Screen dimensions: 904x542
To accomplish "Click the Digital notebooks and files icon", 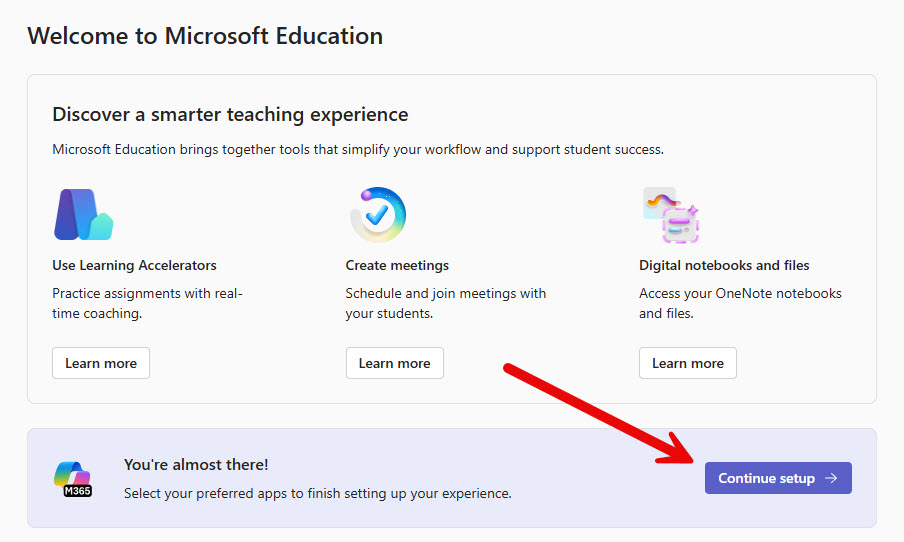I will coord(670,215).
